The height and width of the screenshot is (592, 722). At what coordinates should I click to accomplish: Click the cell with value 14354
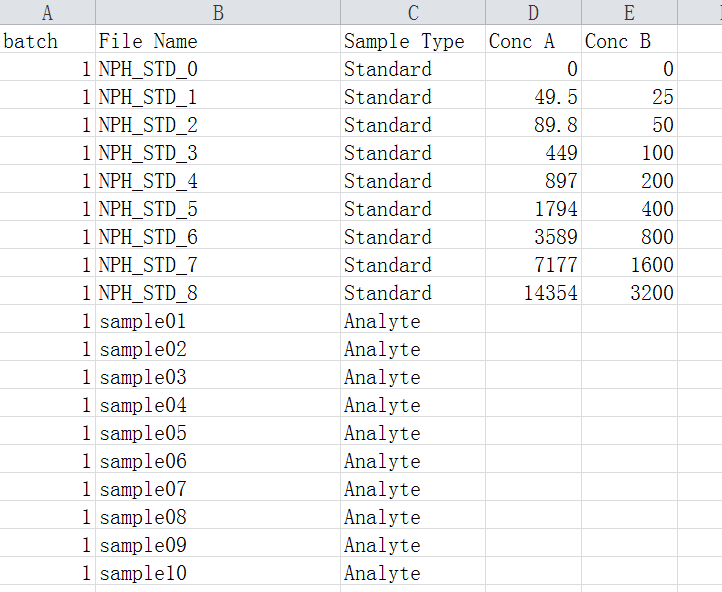tap(533, 293)
